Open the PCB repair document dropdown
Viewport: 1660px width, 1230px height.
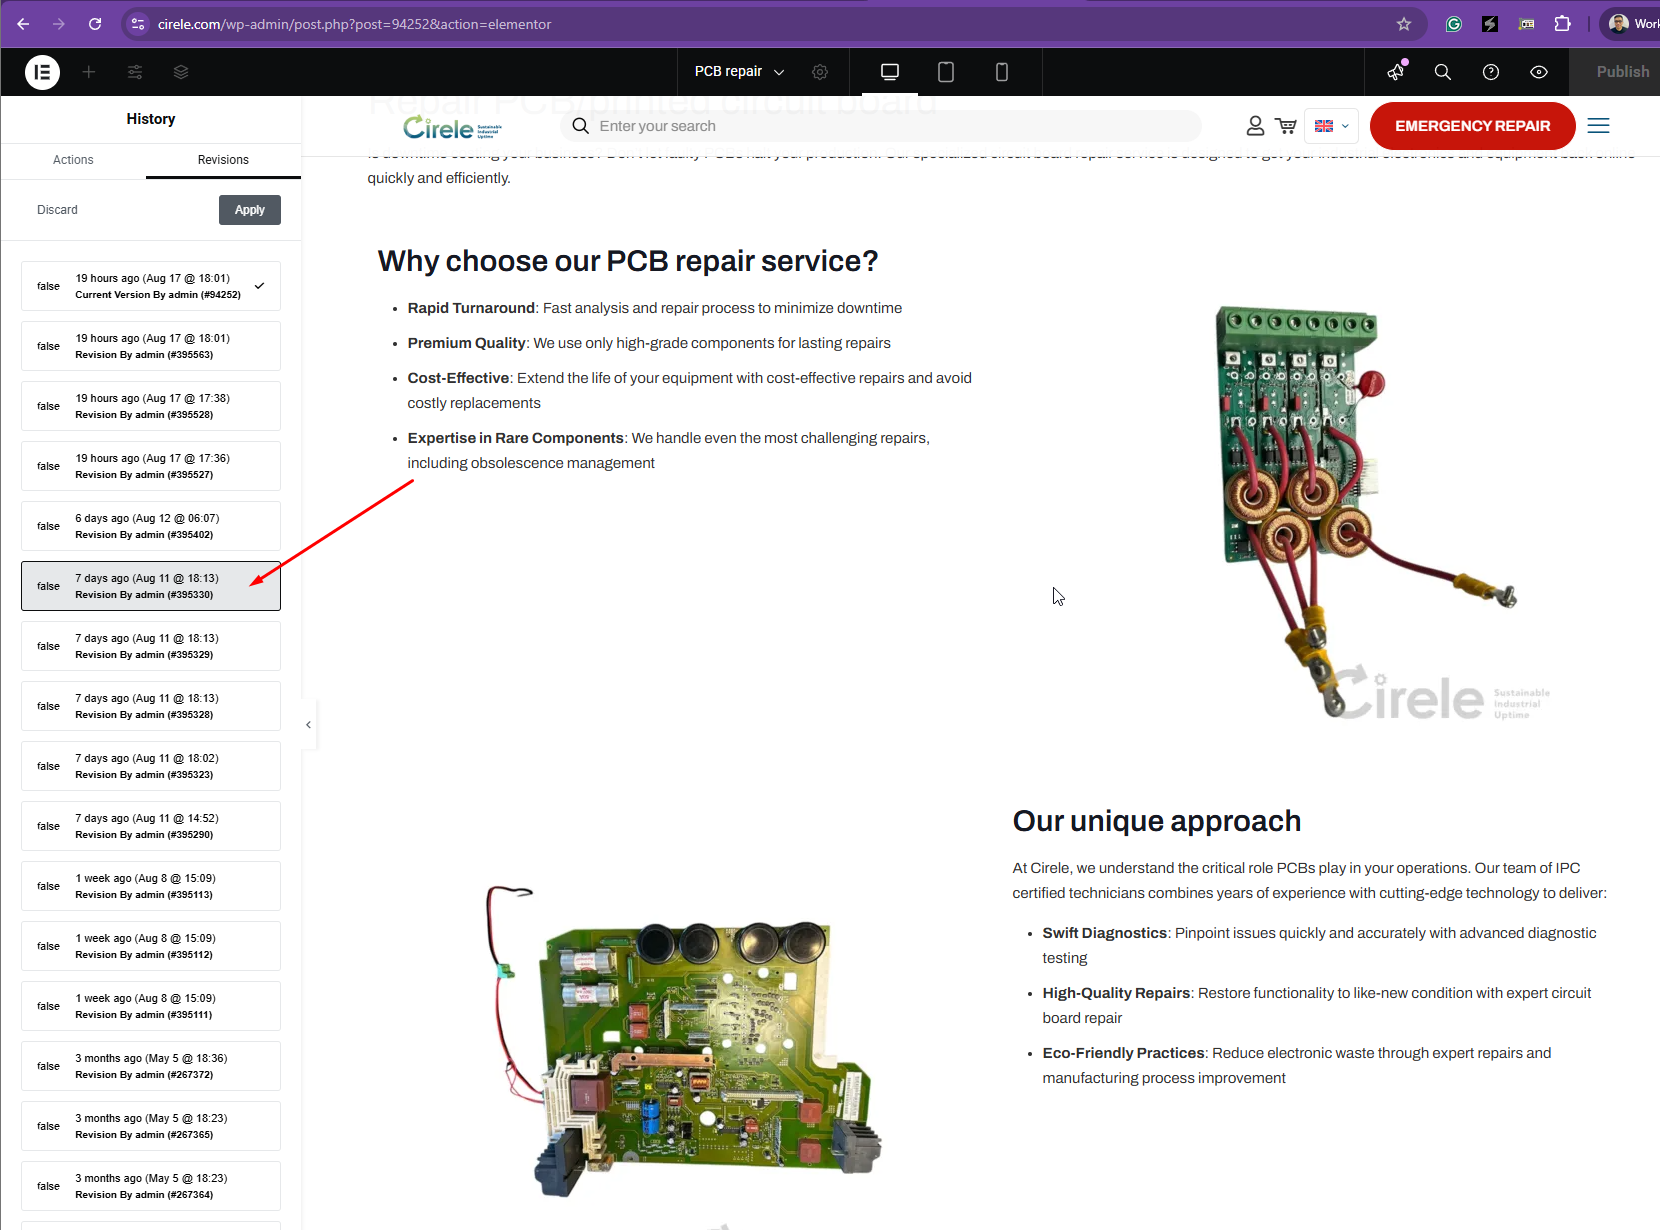(x=739, y=72)
